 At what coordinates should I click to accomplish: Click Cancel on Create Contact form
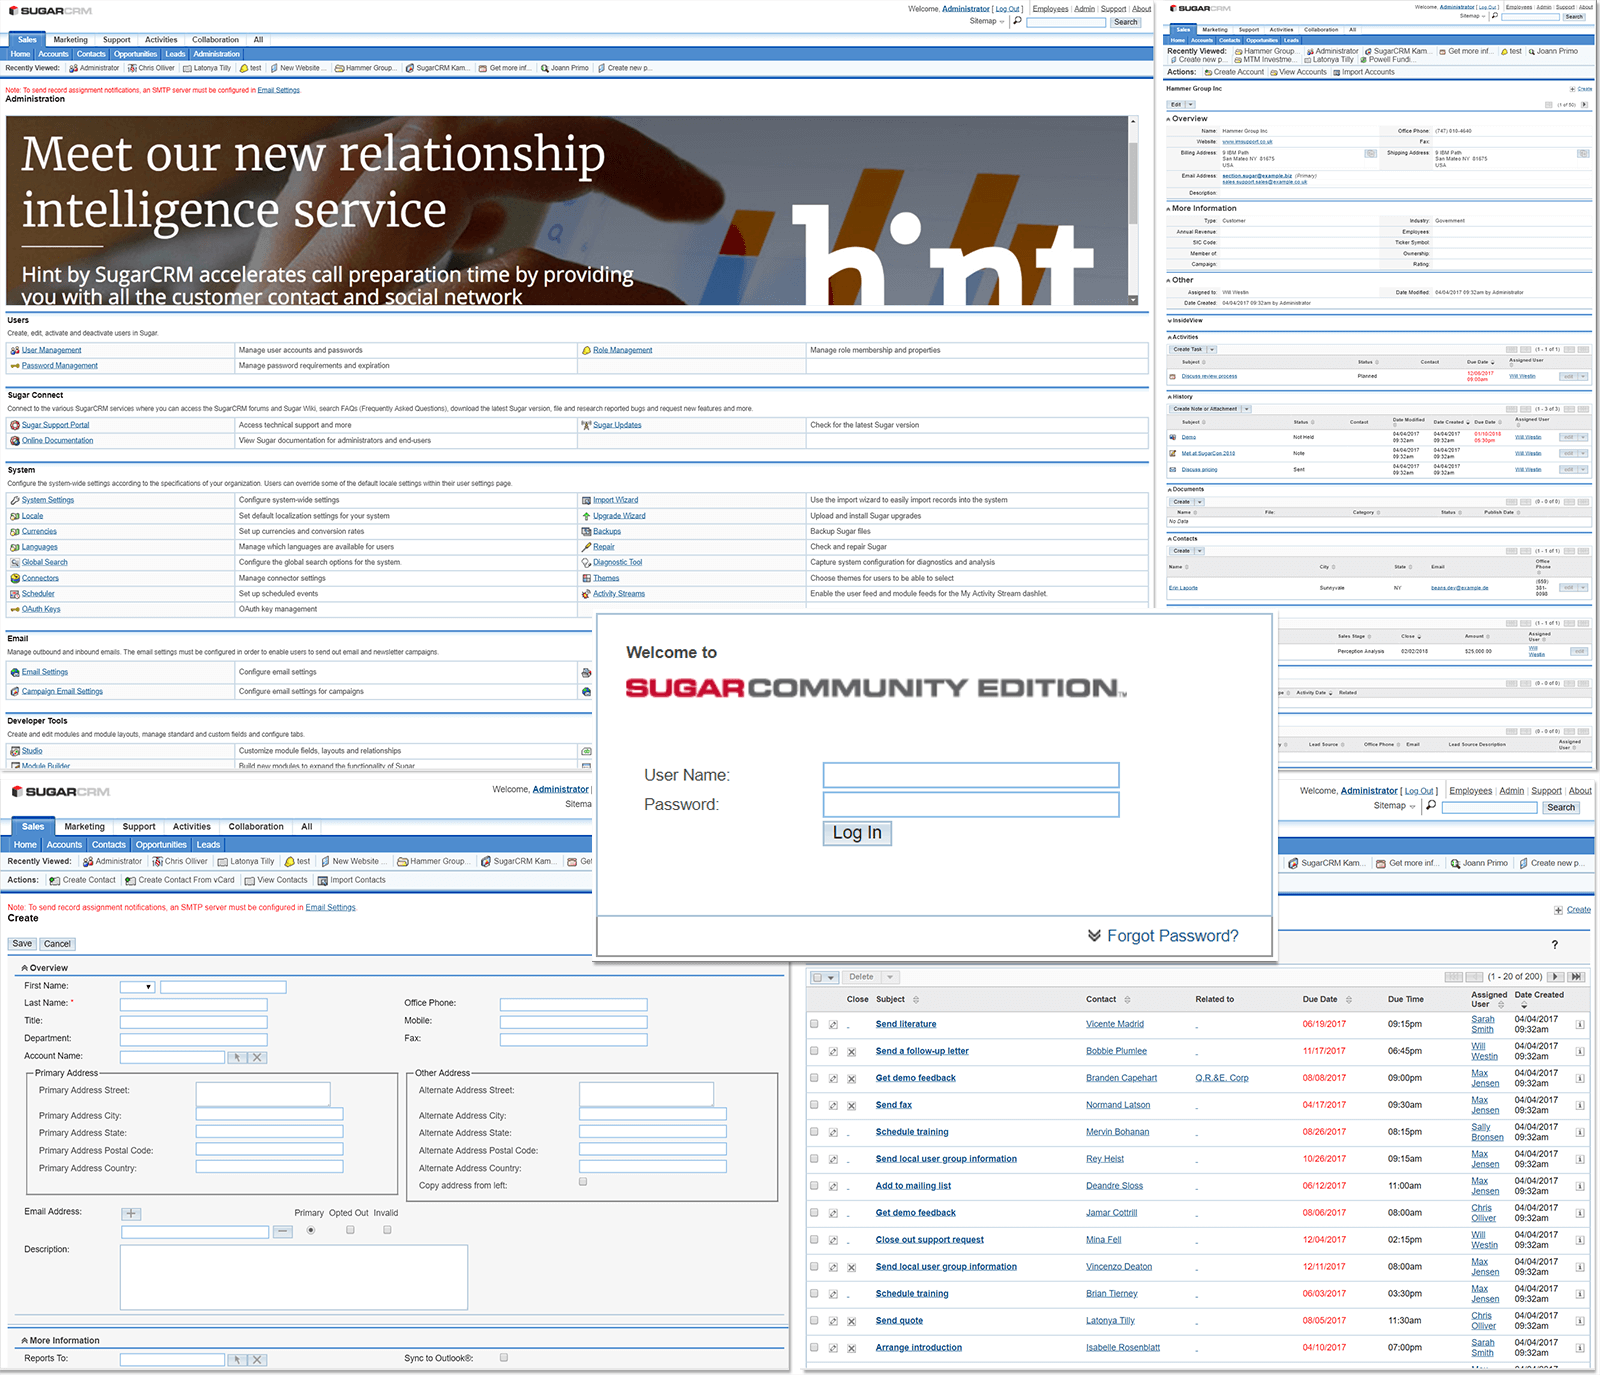click(x=57, y=944)
